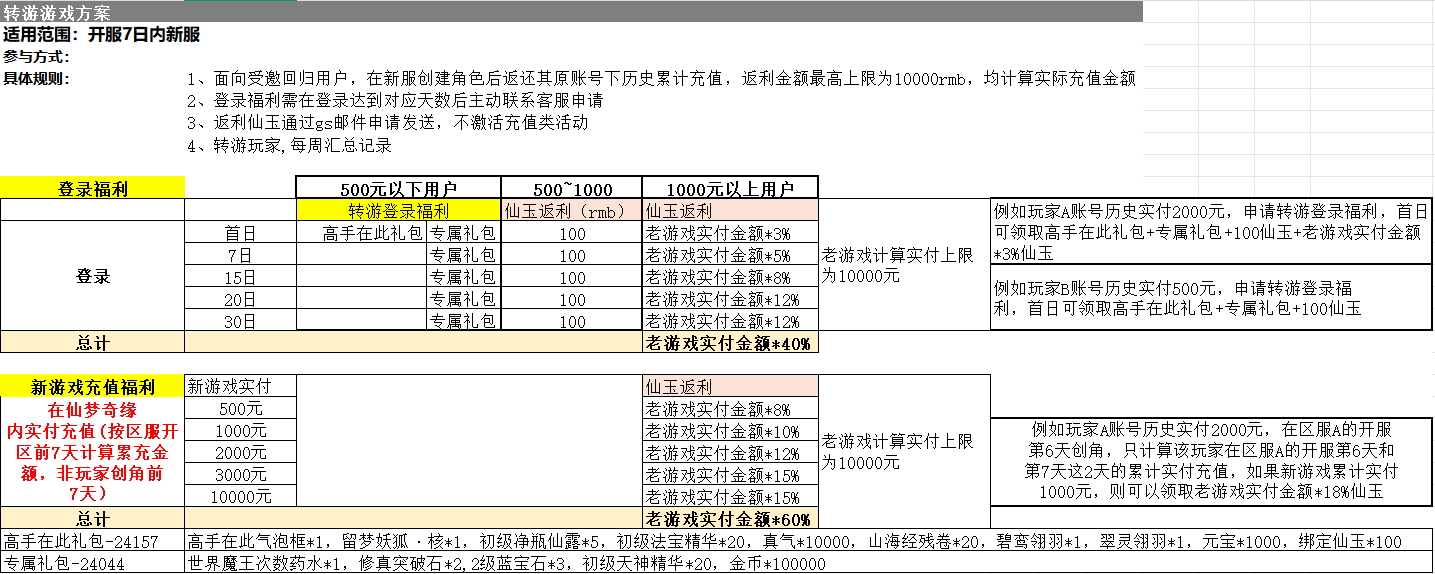The height and width of the screenshot is (574, 1435).
Task: Select the merged 登录 row label cell
Action: point(93,277)
